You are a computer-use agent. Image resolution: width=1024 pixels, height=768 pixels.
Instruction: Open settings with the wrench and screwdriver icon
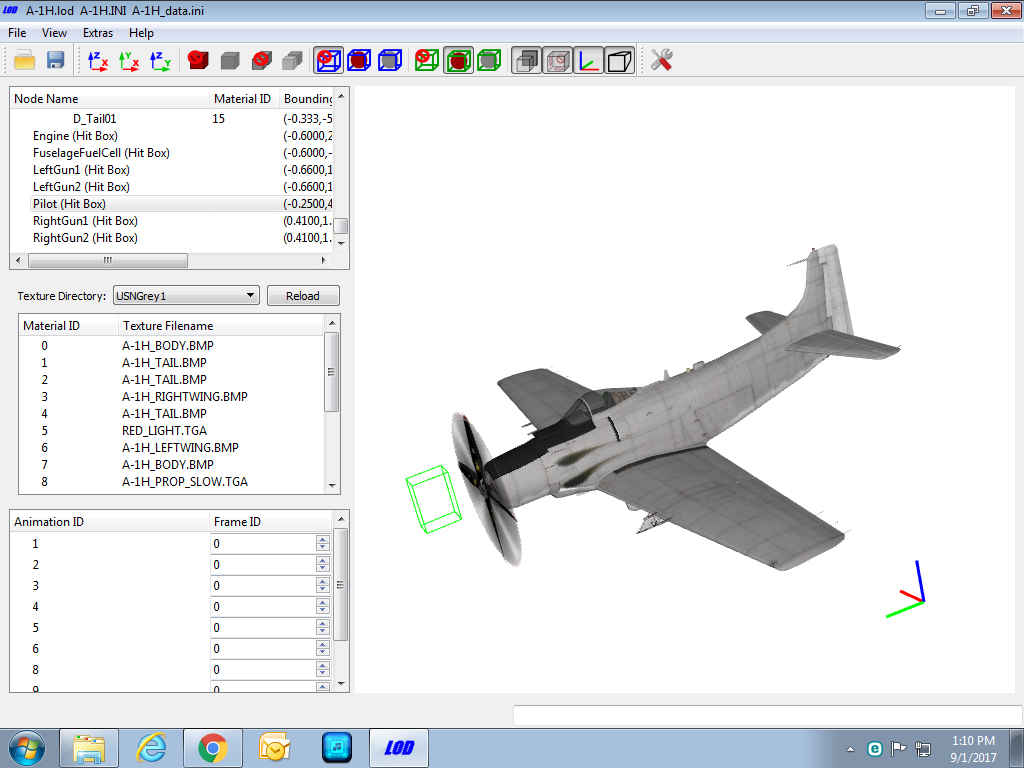pyautogui.click(x=662, y=61)
